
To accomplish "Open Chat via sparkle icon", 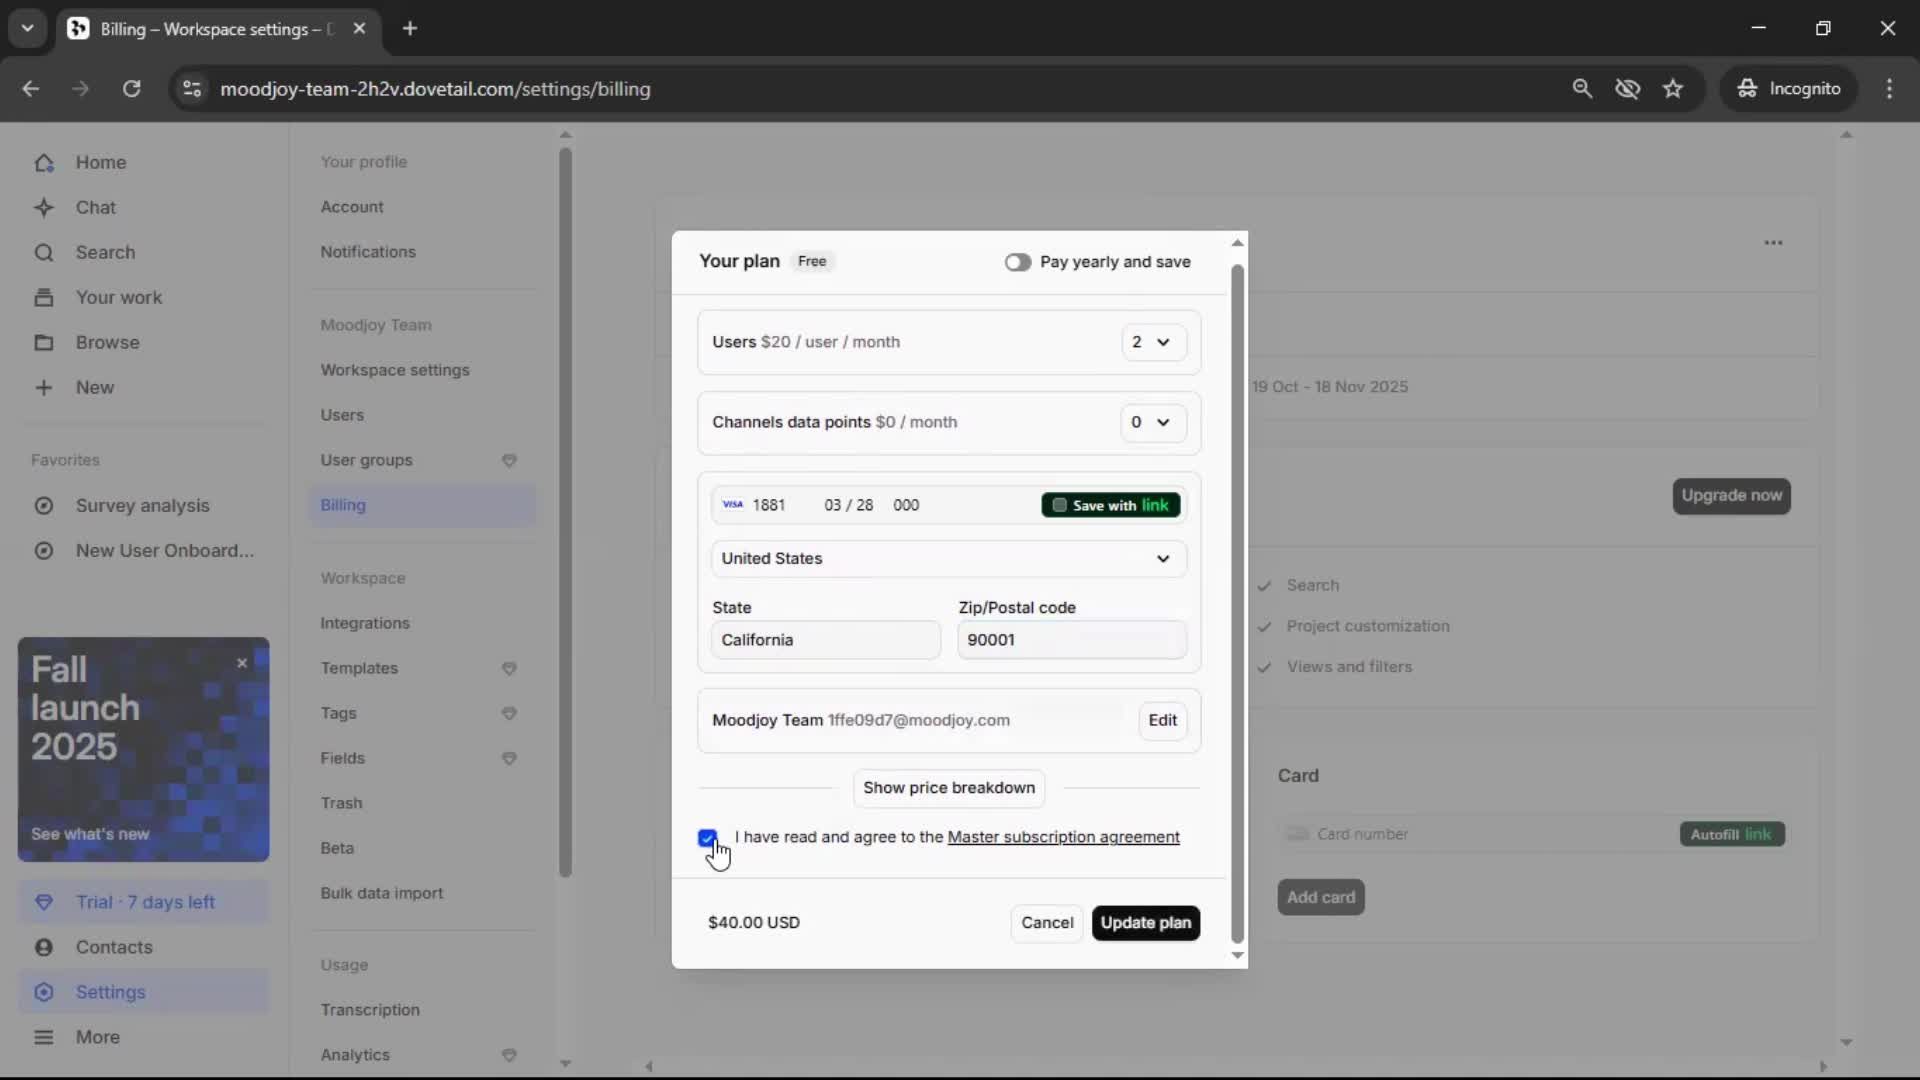I will (44, 208).
